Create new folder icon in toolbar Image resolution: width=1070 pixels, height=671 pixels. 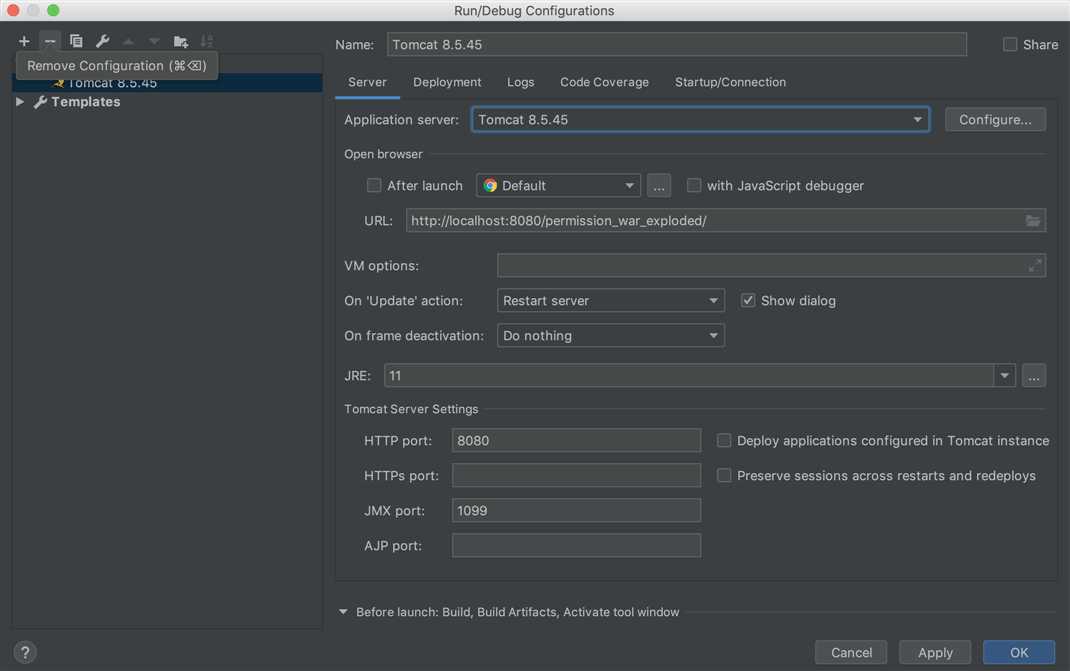click(181, 42)
